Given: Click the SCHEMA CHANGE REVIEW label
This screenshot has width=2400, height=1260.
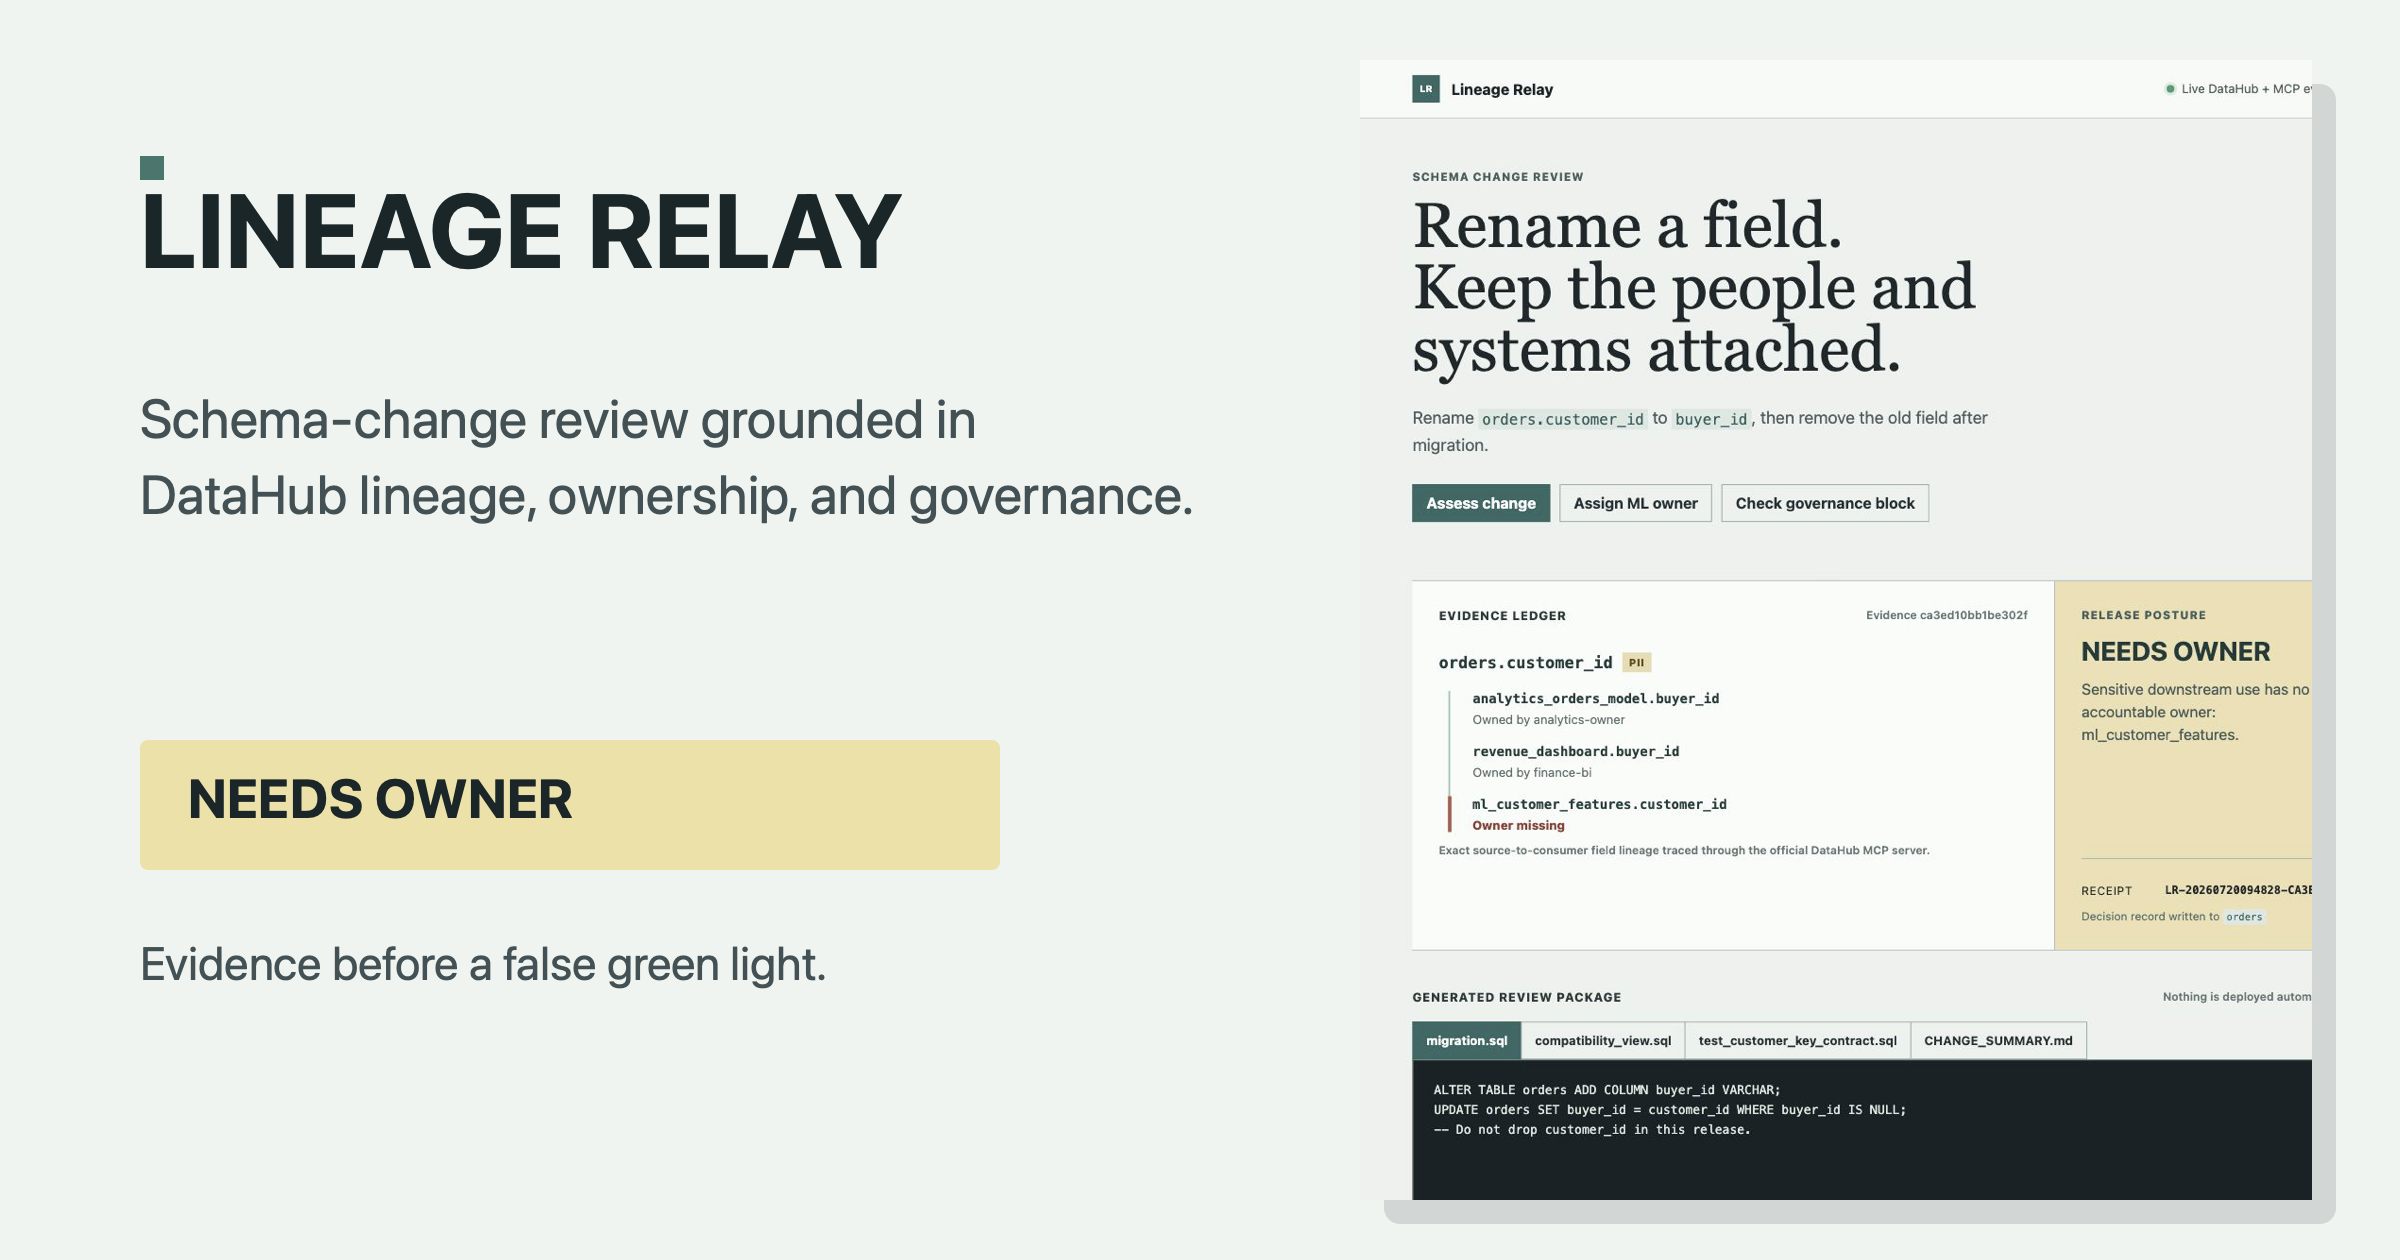Looking at the screenshot, I should 1498,177.
